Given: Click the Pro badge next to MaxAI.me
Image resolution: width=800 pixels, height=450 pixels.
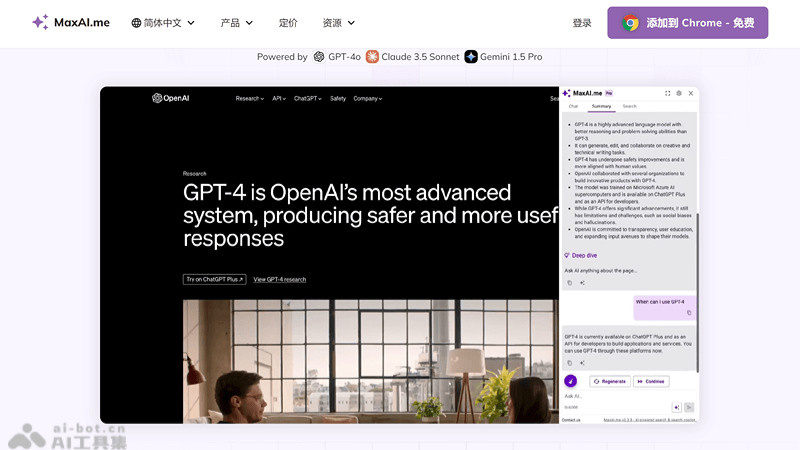Looking at the screenshot, I should pos(609,93).
